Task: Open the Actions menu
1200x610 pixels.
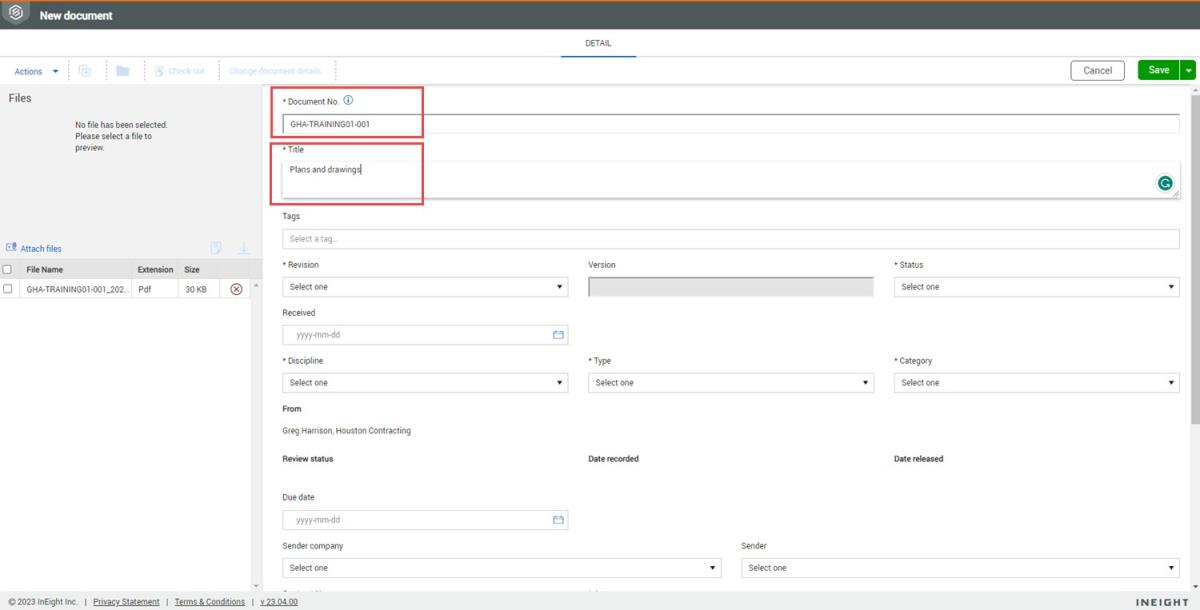Action: tap(36, 71)
